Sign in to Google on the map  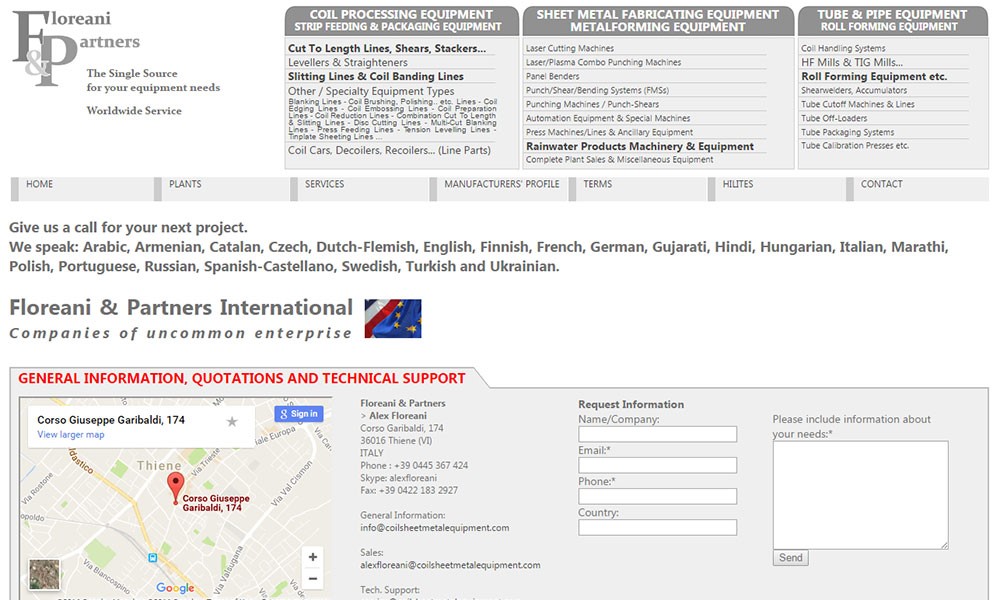pyautogui.click(x=298, y=414)
